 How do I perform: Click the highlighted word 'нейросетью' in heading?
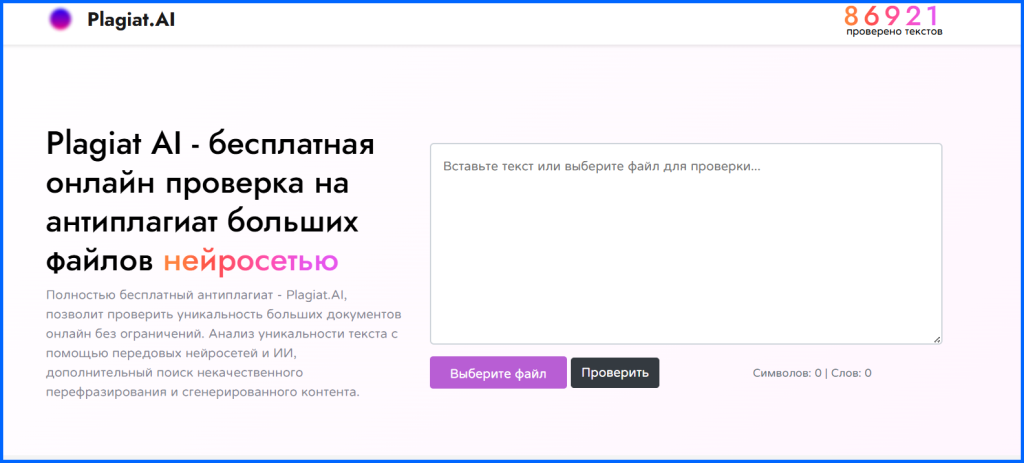tap(251, 261)
